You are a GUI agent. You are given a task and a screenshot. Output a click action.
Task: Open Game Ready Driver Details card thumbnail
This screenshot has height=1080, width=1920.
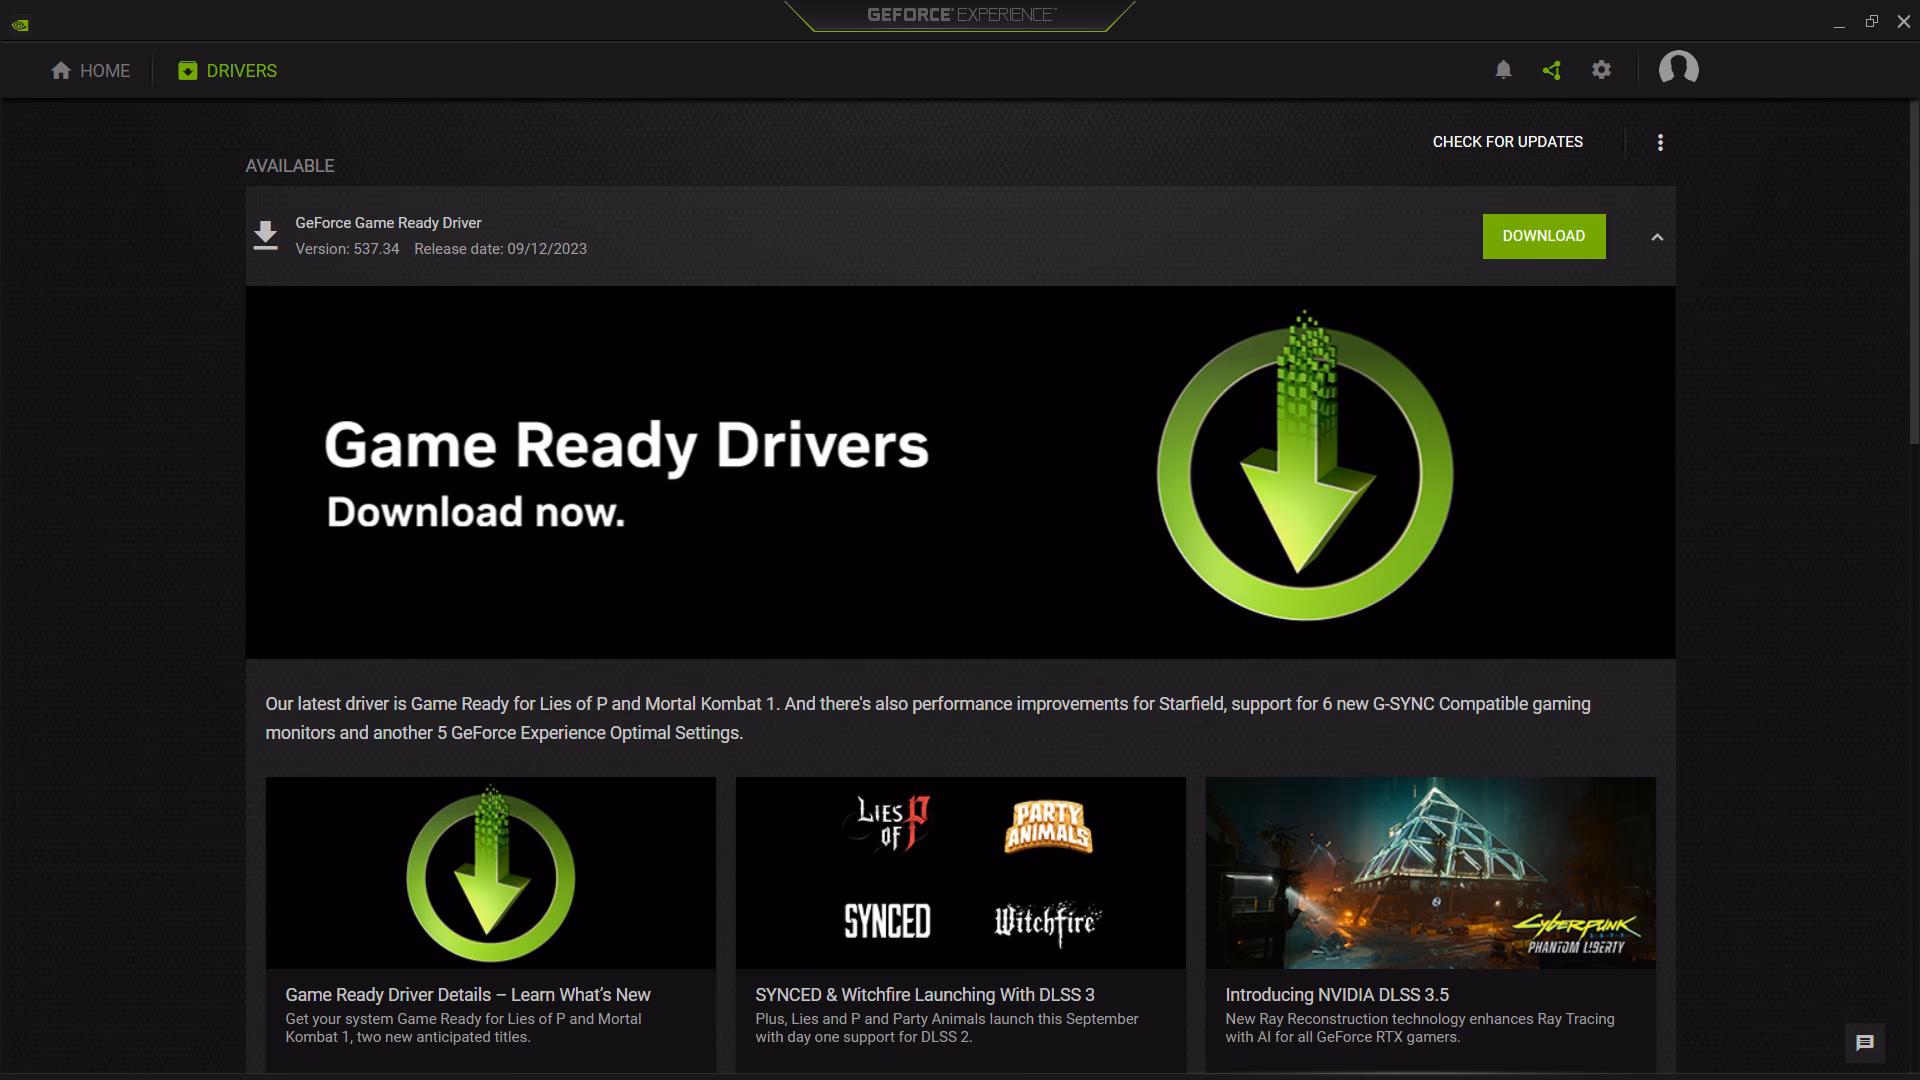pyautogui.click(x=491, y=873)
